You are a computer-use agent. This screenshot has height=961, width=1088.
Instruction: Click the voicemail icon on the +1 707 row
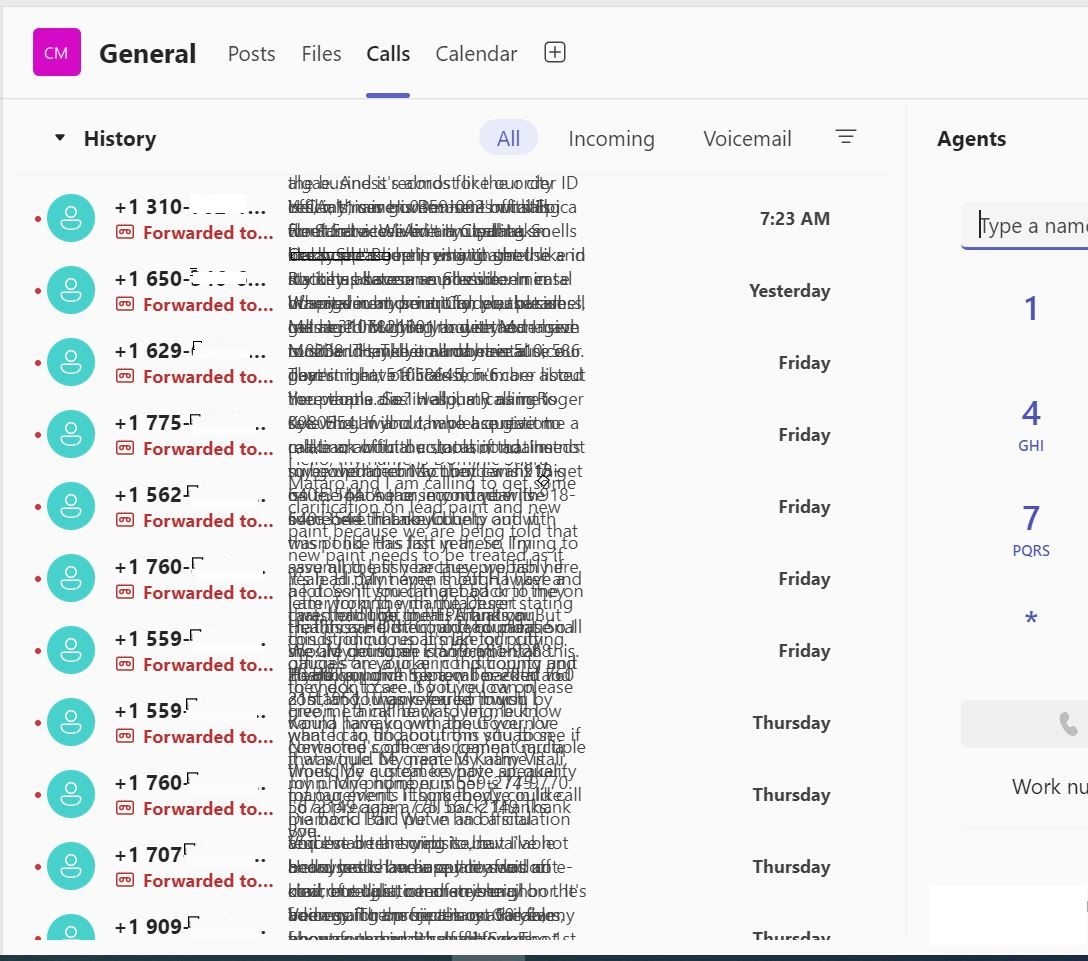click(125, 880)
